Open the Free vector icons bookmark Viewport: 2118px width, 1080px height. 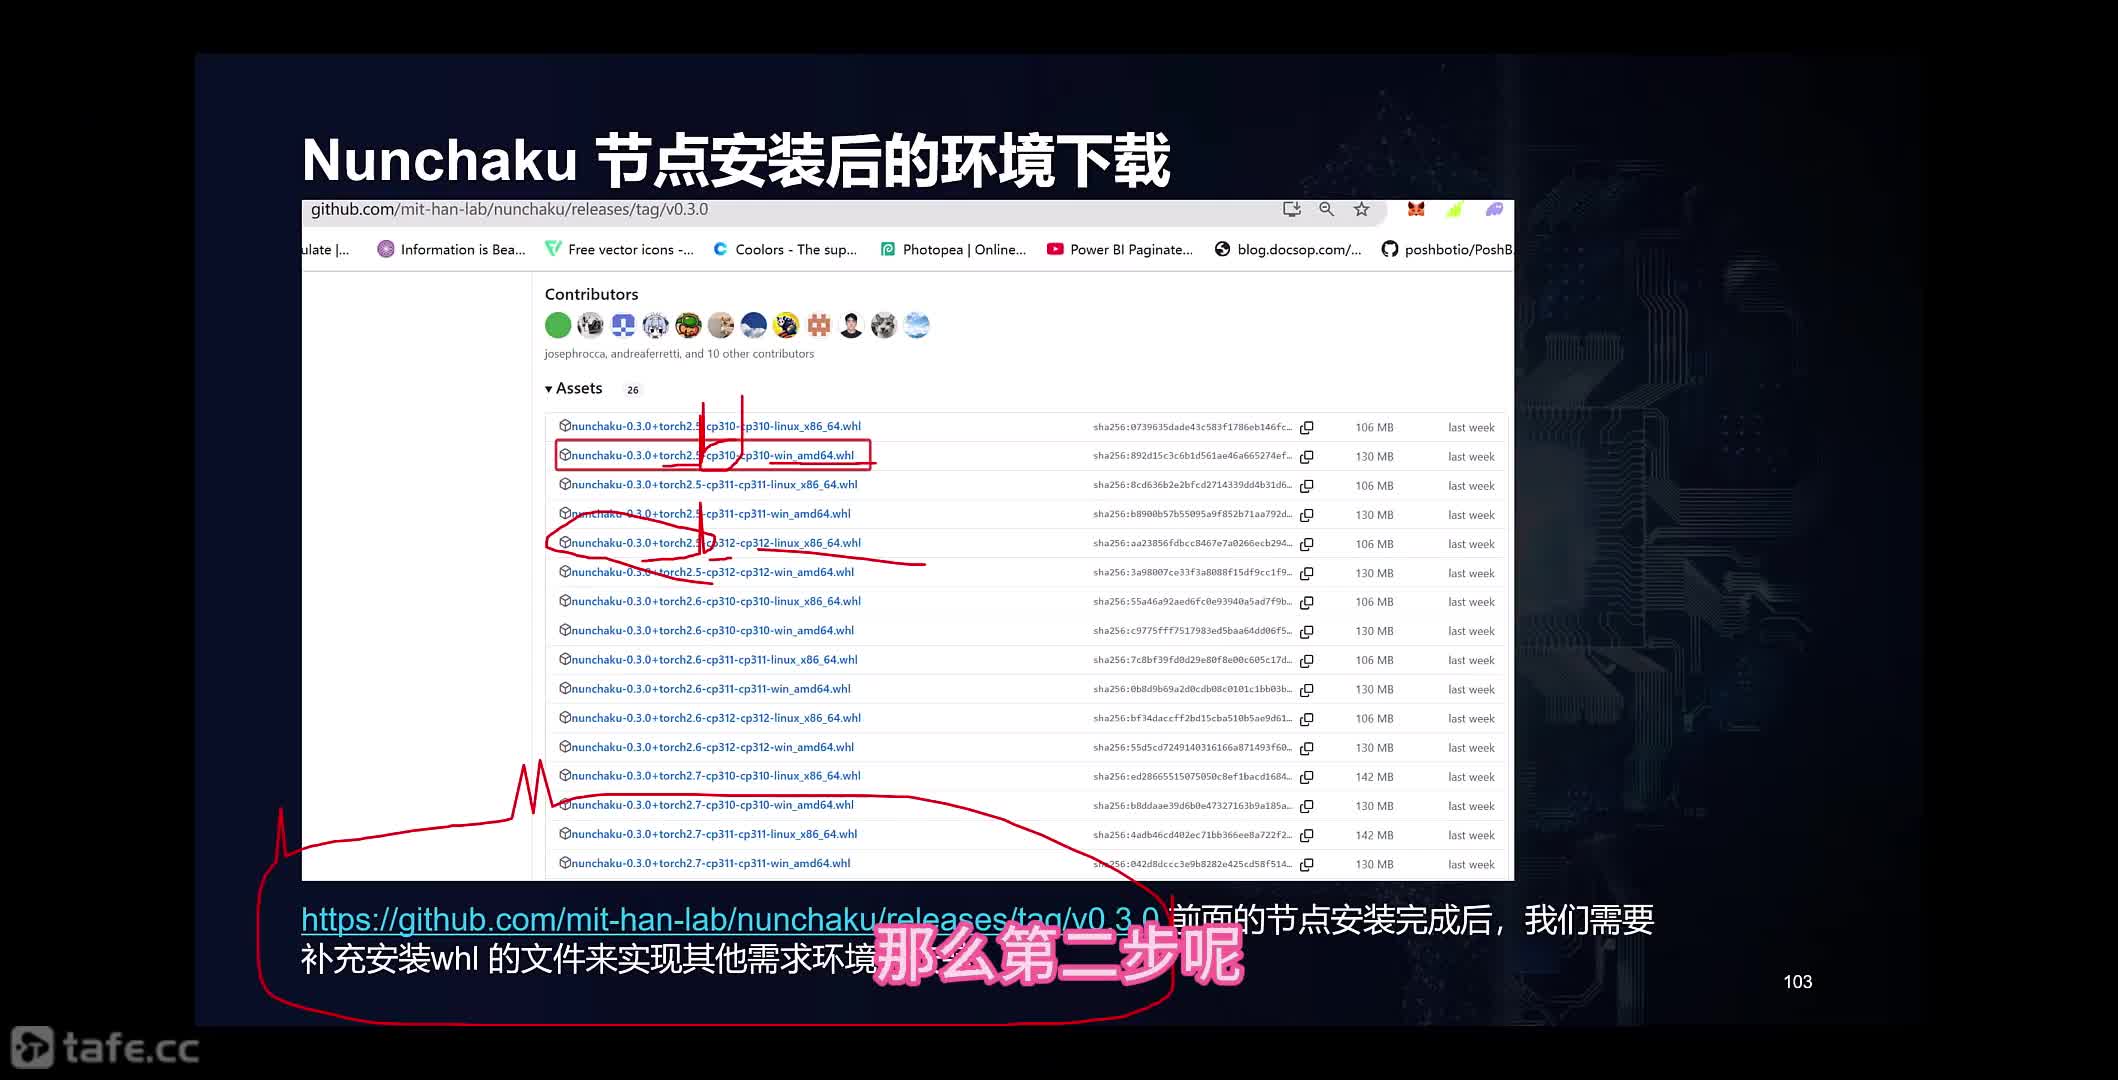pyautogui.click(x=619, y=249)
